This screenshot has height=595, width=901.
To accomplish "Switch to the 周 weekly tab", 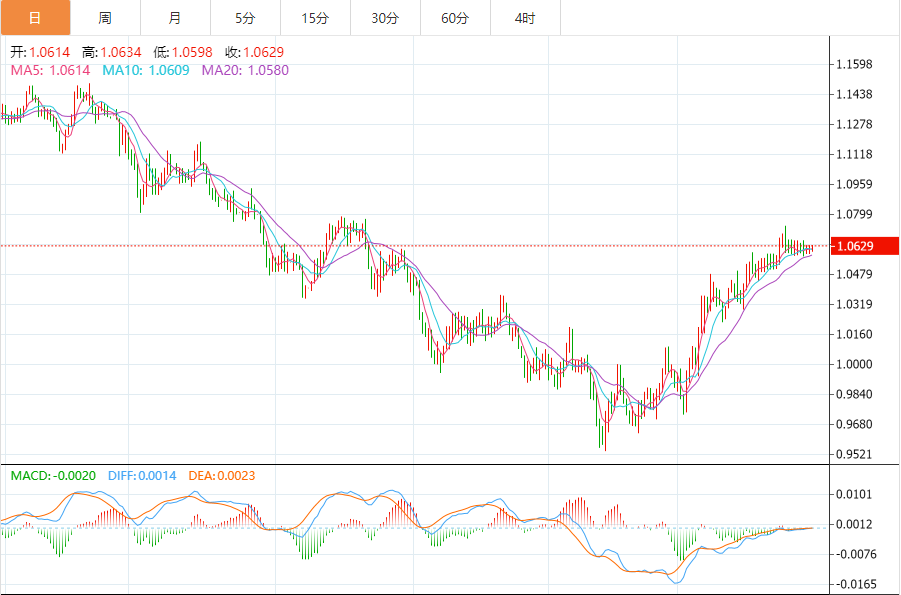I will tap(105, 18).
